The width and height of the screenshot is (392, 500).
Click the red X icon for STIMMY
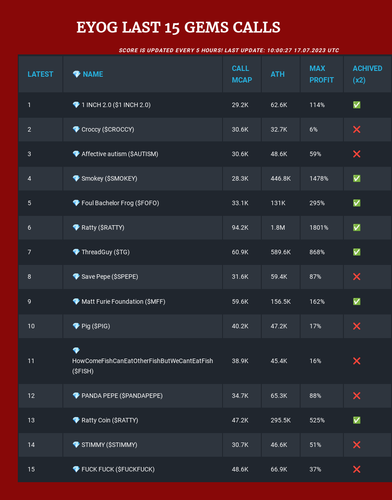357,445
